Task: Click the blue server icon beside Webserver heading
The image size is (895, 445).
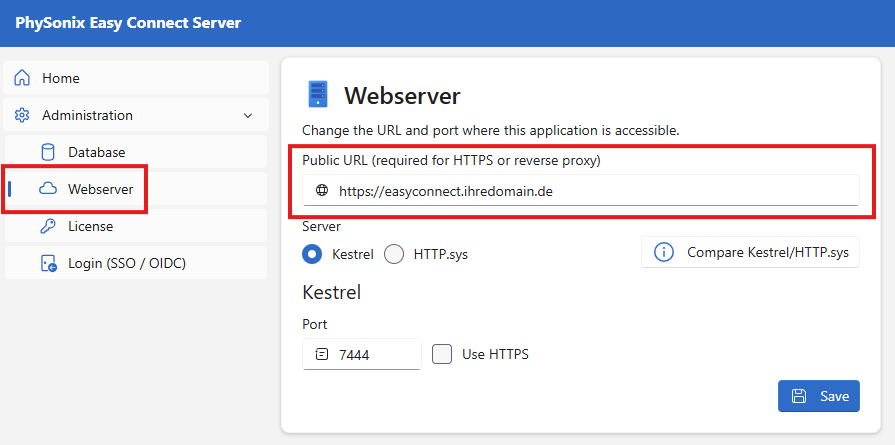Action: point(318,94)
